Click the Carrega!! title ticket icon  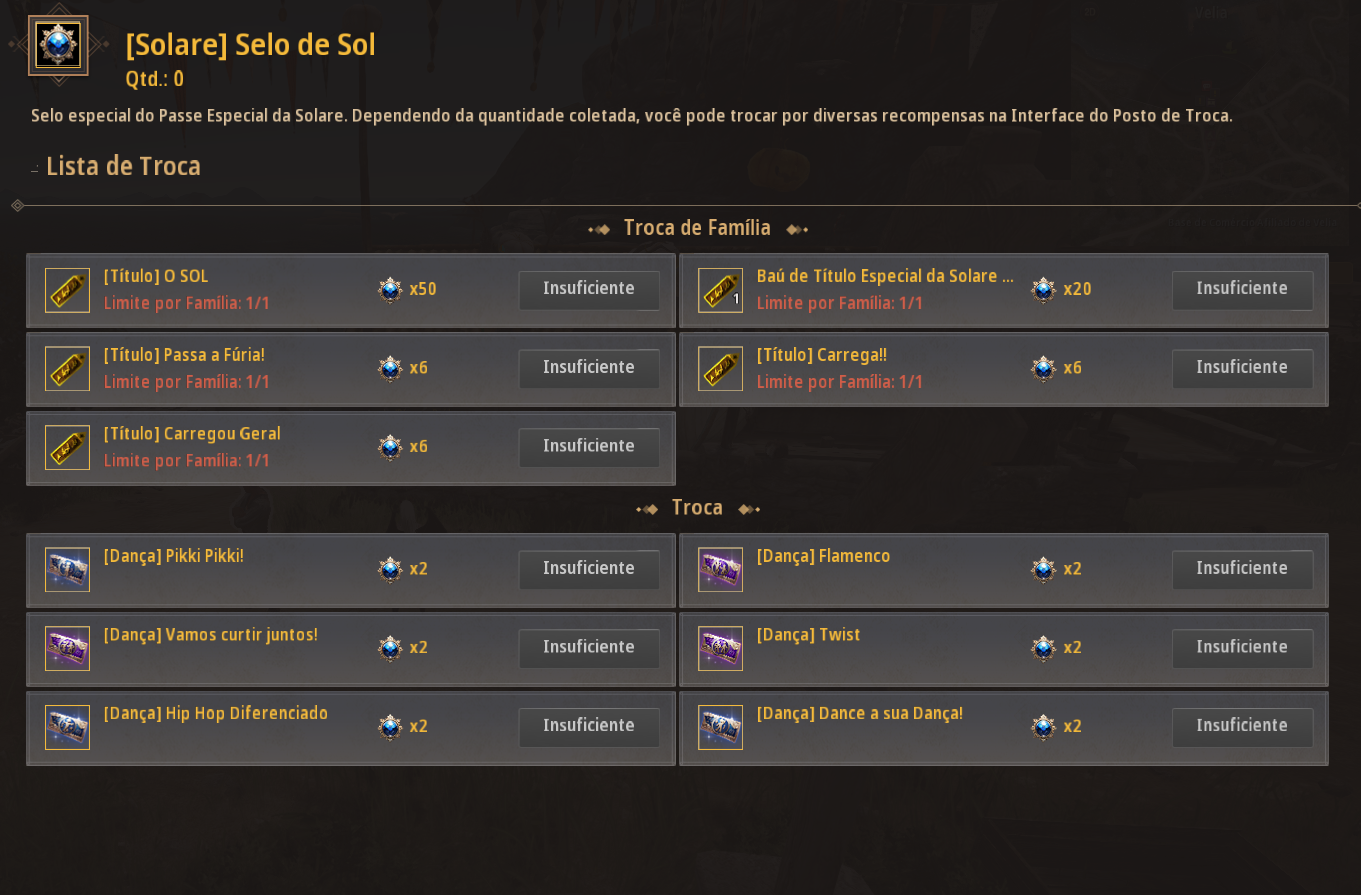click(x=720, y=369)
